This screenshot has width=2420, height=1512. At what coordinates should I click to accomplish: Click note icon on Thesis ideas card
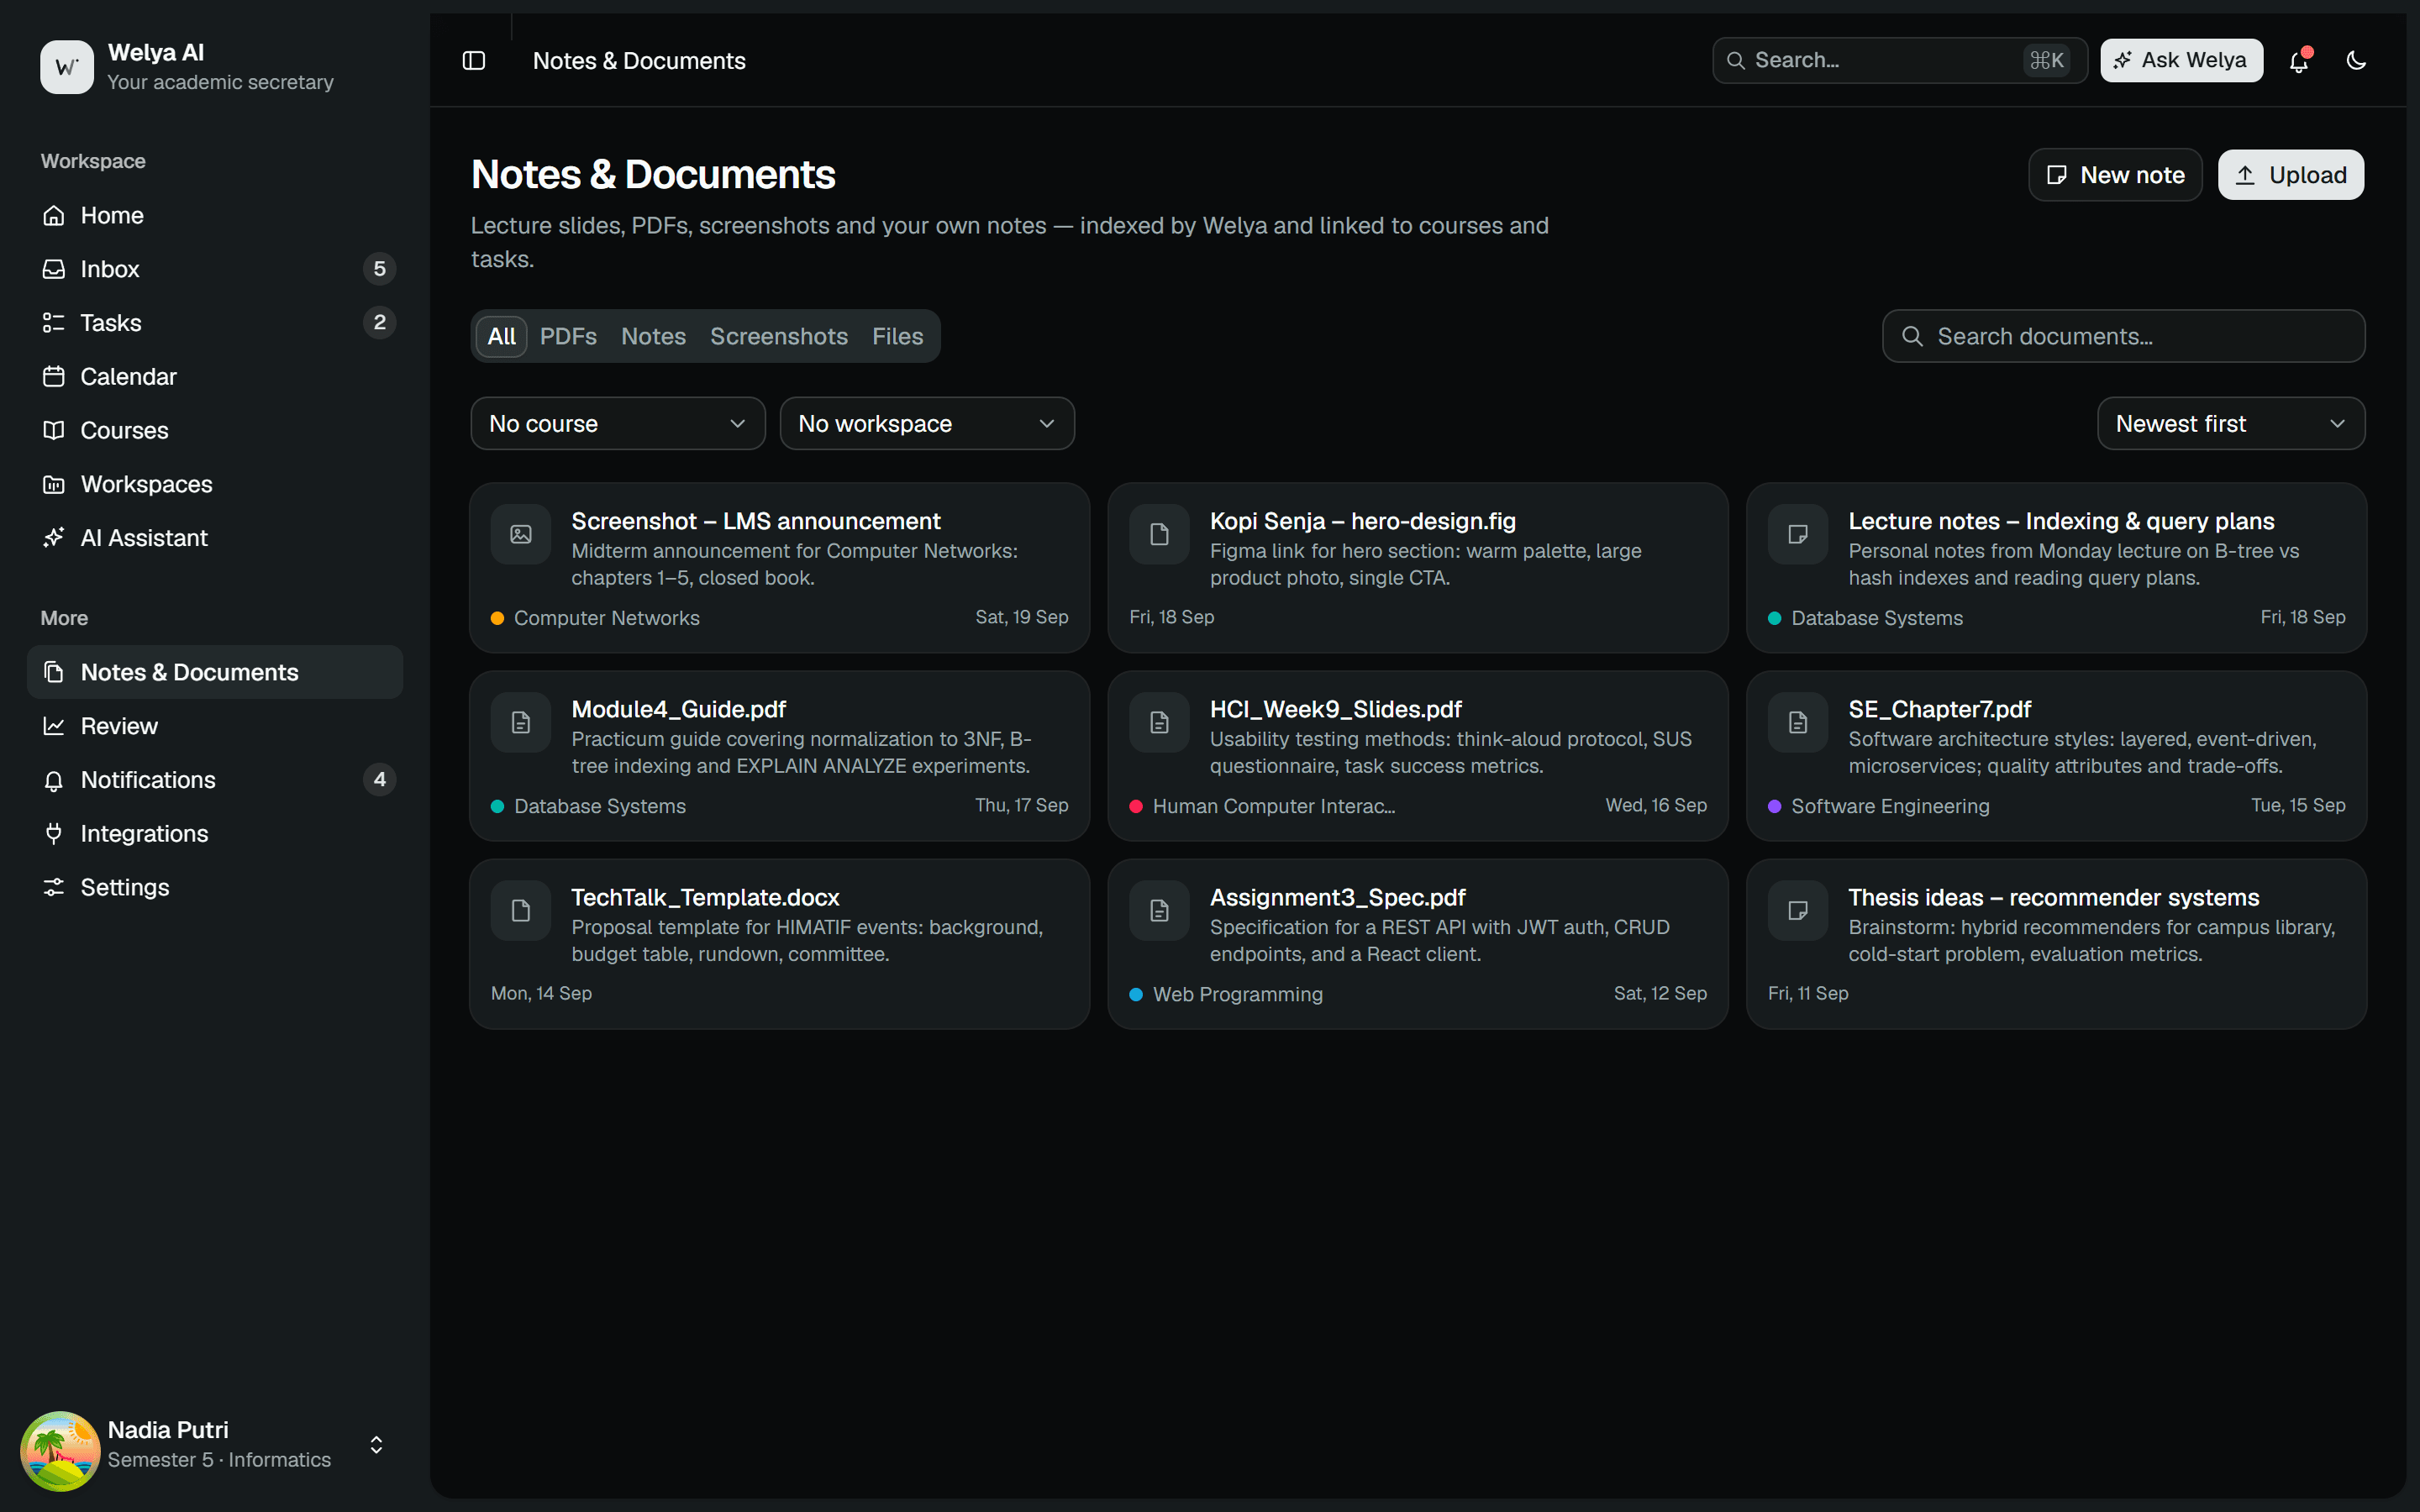[x=1798, y=911]
